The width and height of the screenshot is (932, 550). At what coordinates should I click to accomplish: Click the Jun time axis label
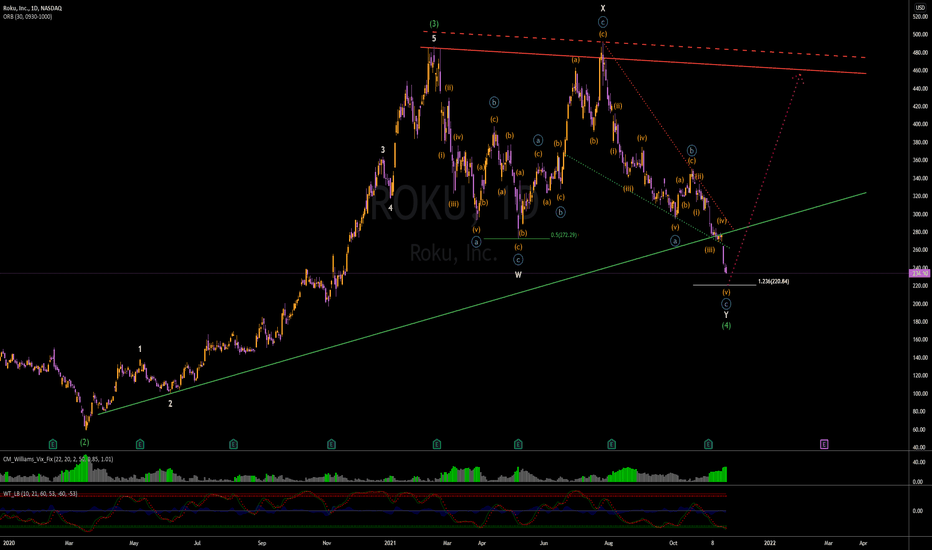pyautogui.click(x=543, y=543)
